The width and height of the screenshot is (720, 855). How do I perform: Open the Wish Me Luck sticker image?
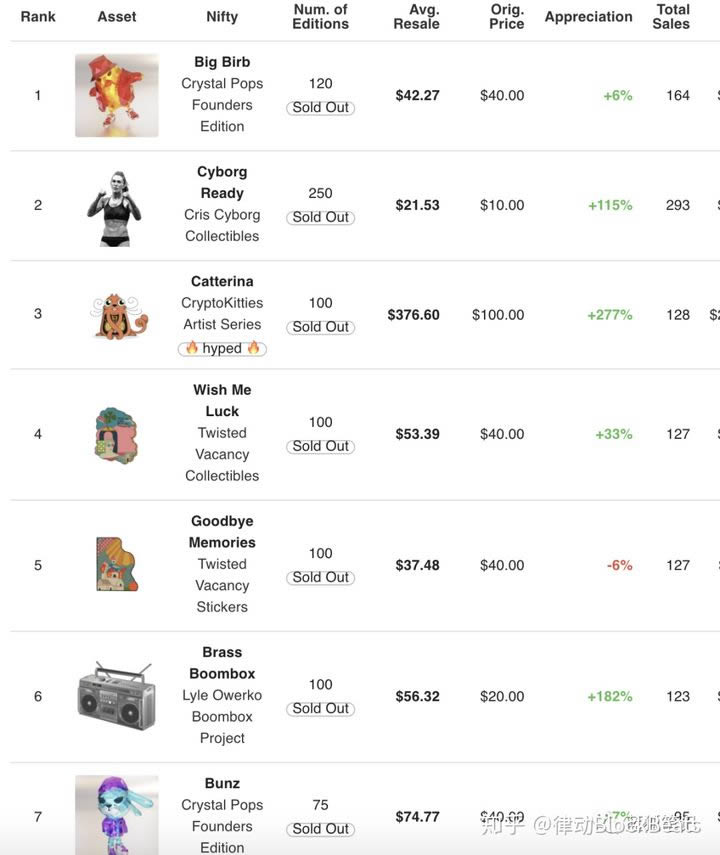tap(116, 435)
